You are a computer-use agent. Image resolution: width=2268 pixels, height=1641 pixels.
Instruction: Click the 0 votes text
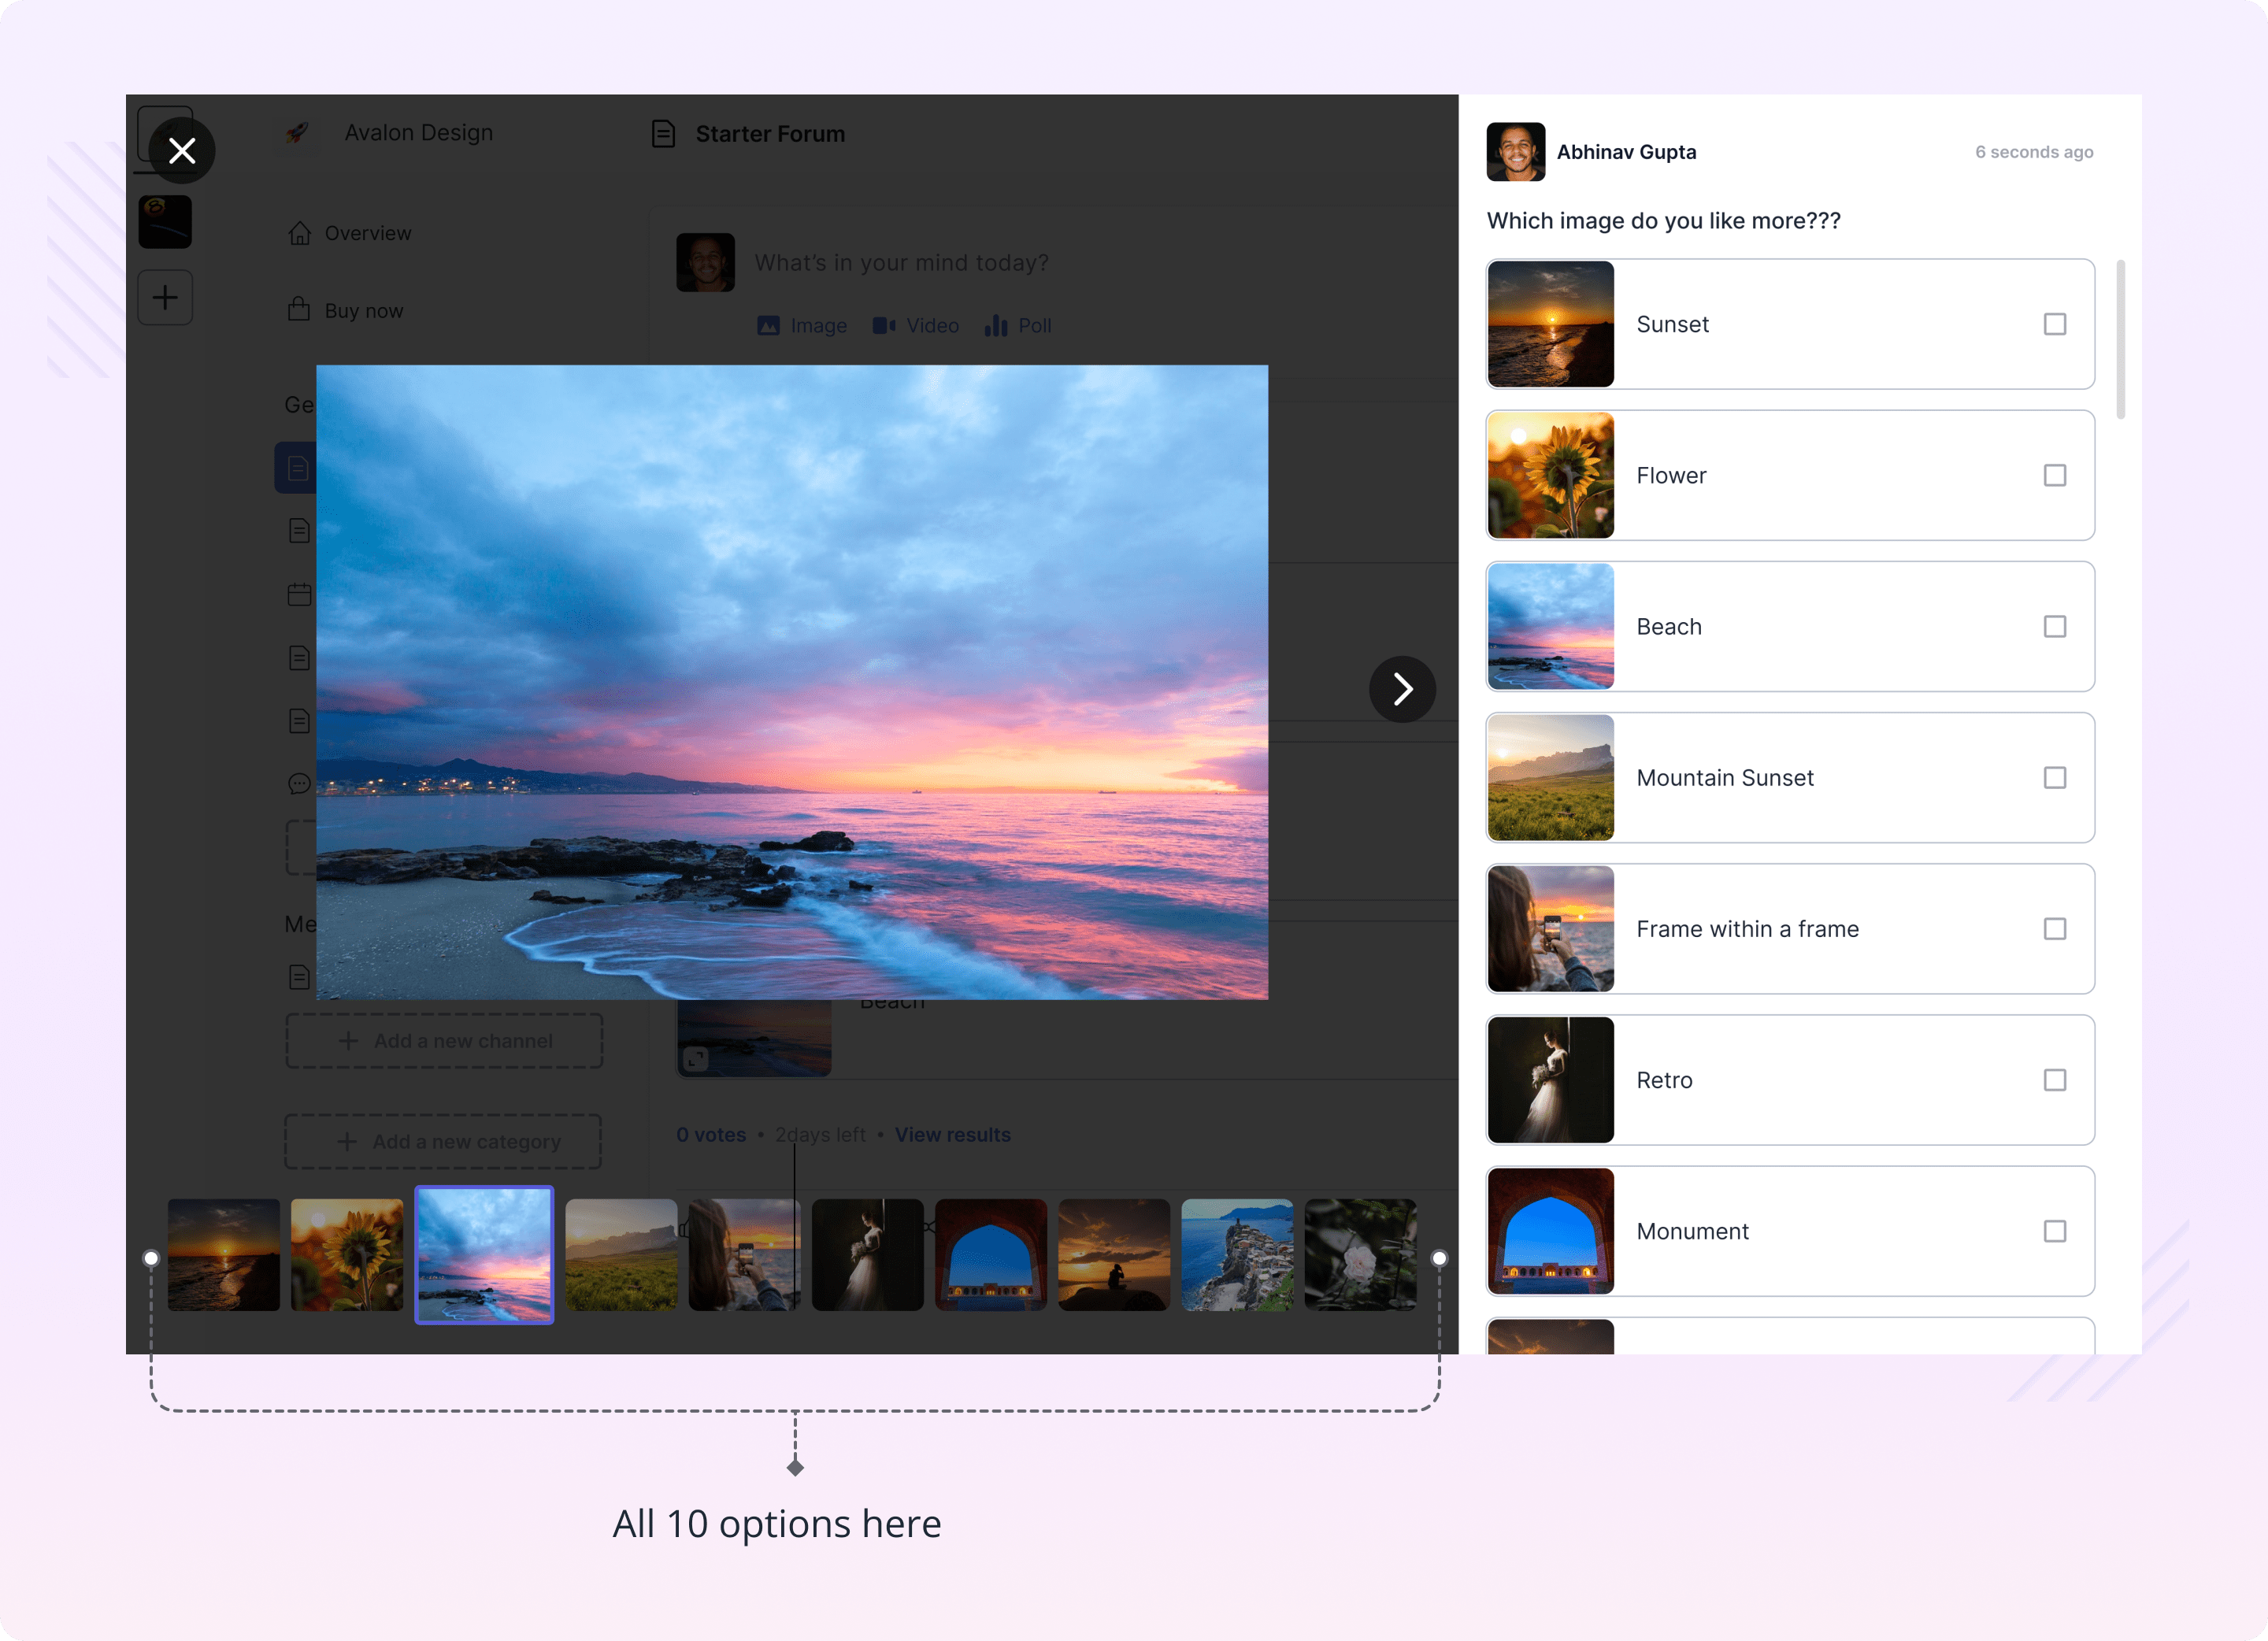[x=711, y=1135]
